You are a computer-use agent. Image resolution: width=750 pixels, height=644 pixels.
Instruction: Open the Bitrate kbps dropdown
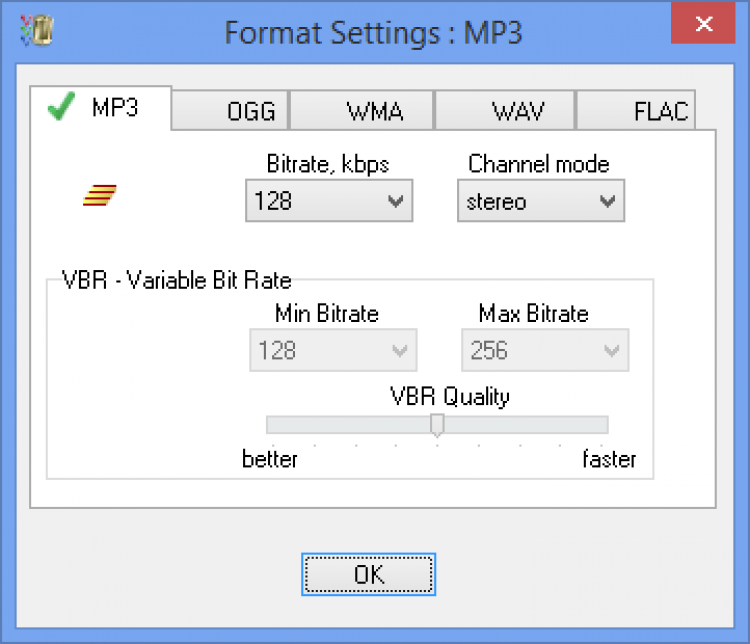pyautogui.click(x=328, y=201)
